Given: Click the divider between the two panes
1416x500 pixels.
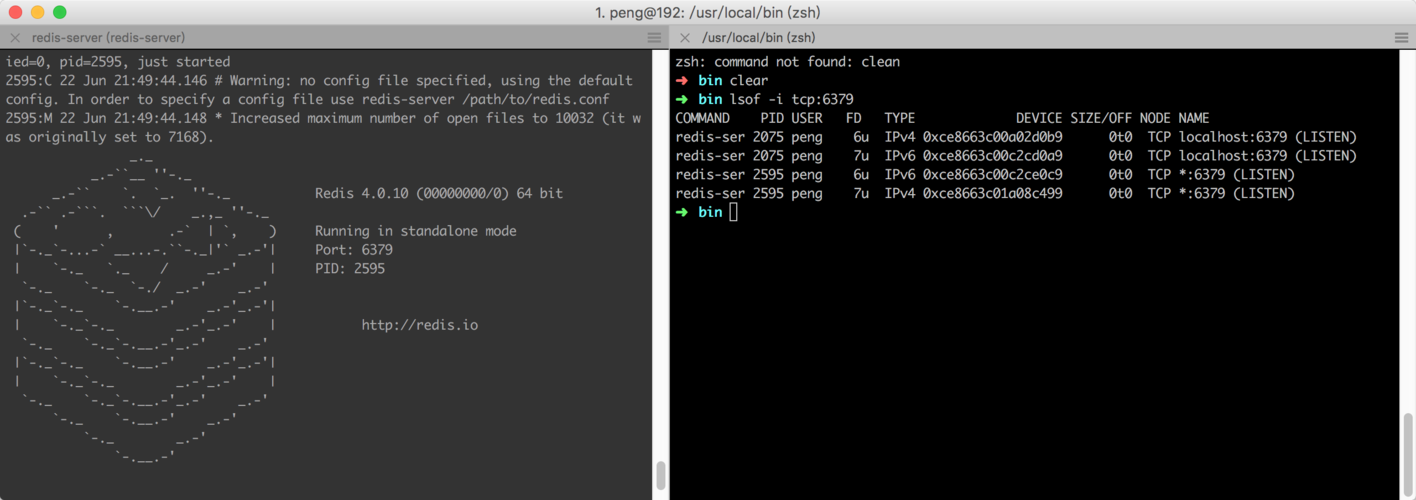Looking at the screenshot, I should (668, 270).
